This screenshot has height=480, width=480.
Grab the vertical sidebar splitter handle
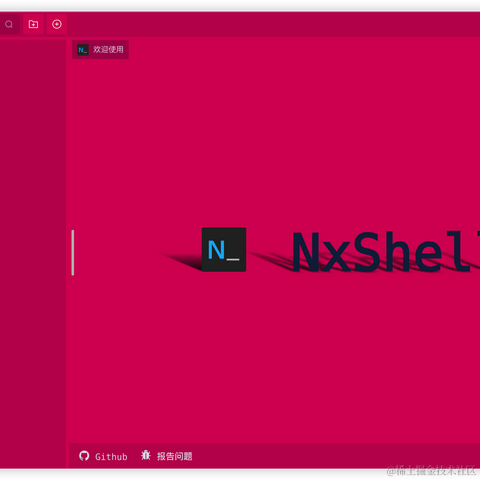click(x=73, y=253)
